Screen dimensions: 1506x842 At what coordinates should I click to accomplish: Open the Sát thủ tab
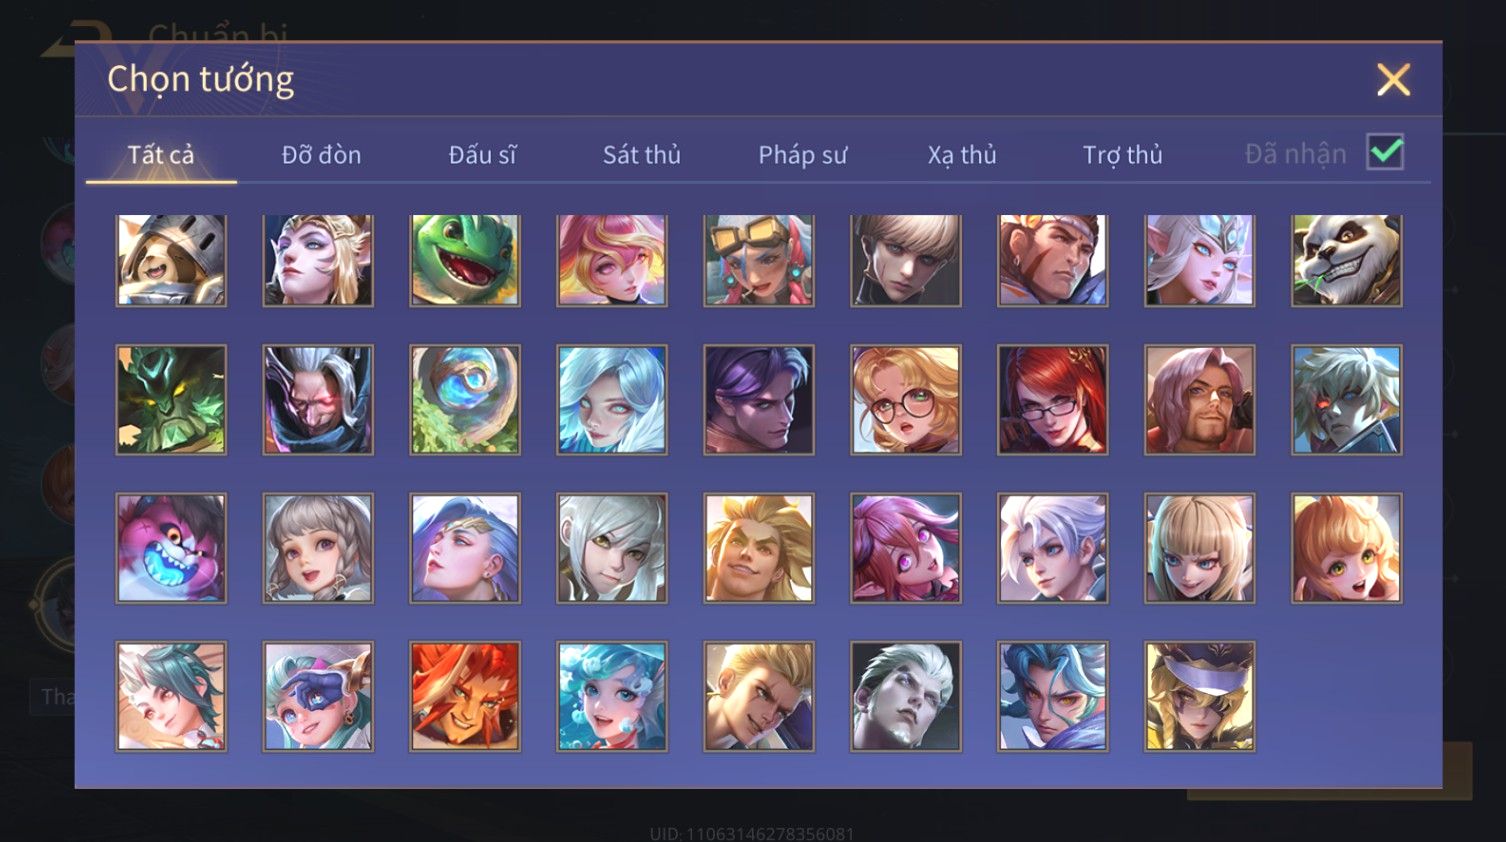pyautogui.click(x=641, y=155)
